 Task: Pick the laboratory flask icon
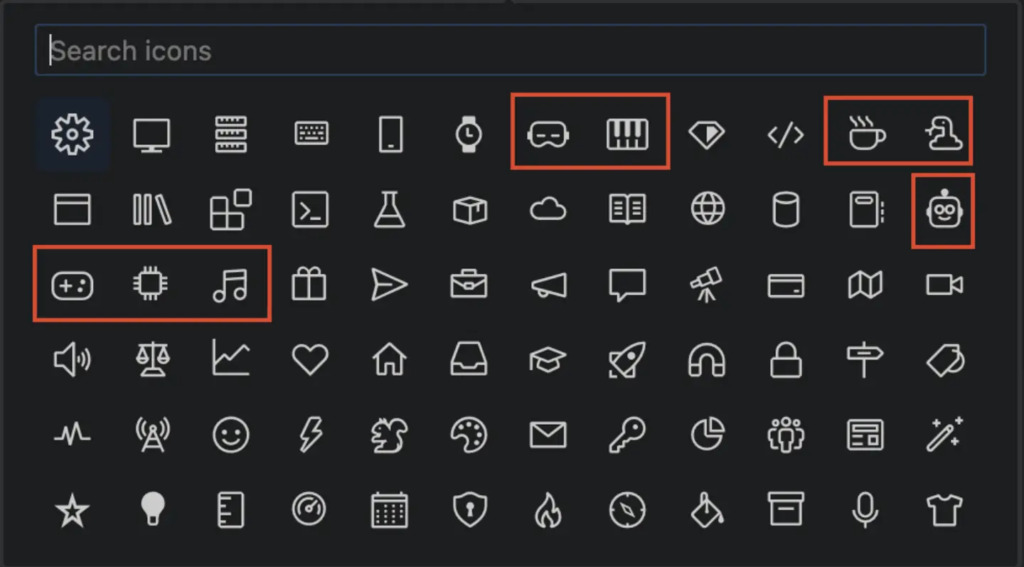tap(389, 210)
